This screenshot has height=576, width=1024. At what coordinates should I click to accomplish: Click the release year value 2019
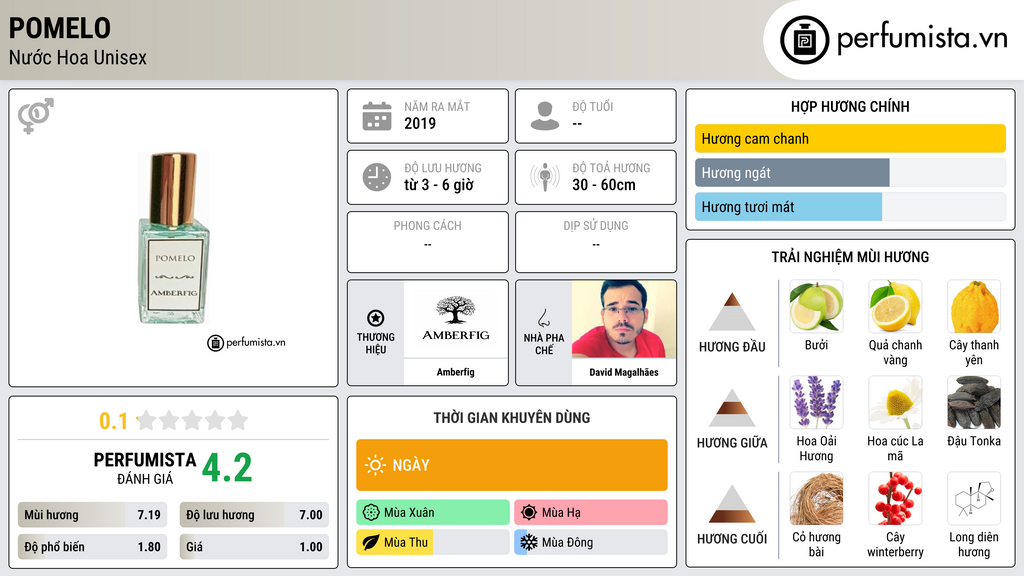pos(420,123)
